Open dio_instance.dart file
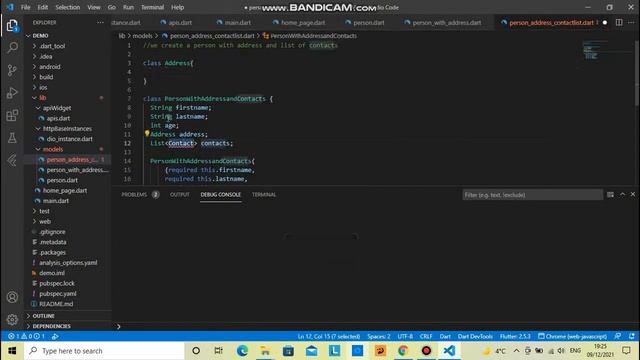This screenshot has height=360, width=640. [69, 139]
